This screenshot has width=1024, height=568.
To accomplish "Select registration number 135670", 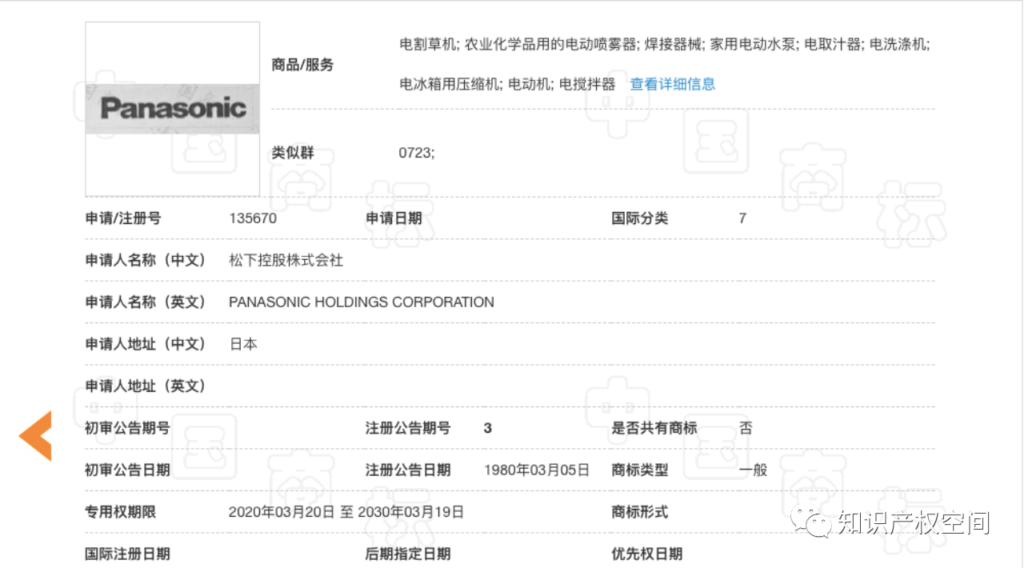I will pos(253,218).
